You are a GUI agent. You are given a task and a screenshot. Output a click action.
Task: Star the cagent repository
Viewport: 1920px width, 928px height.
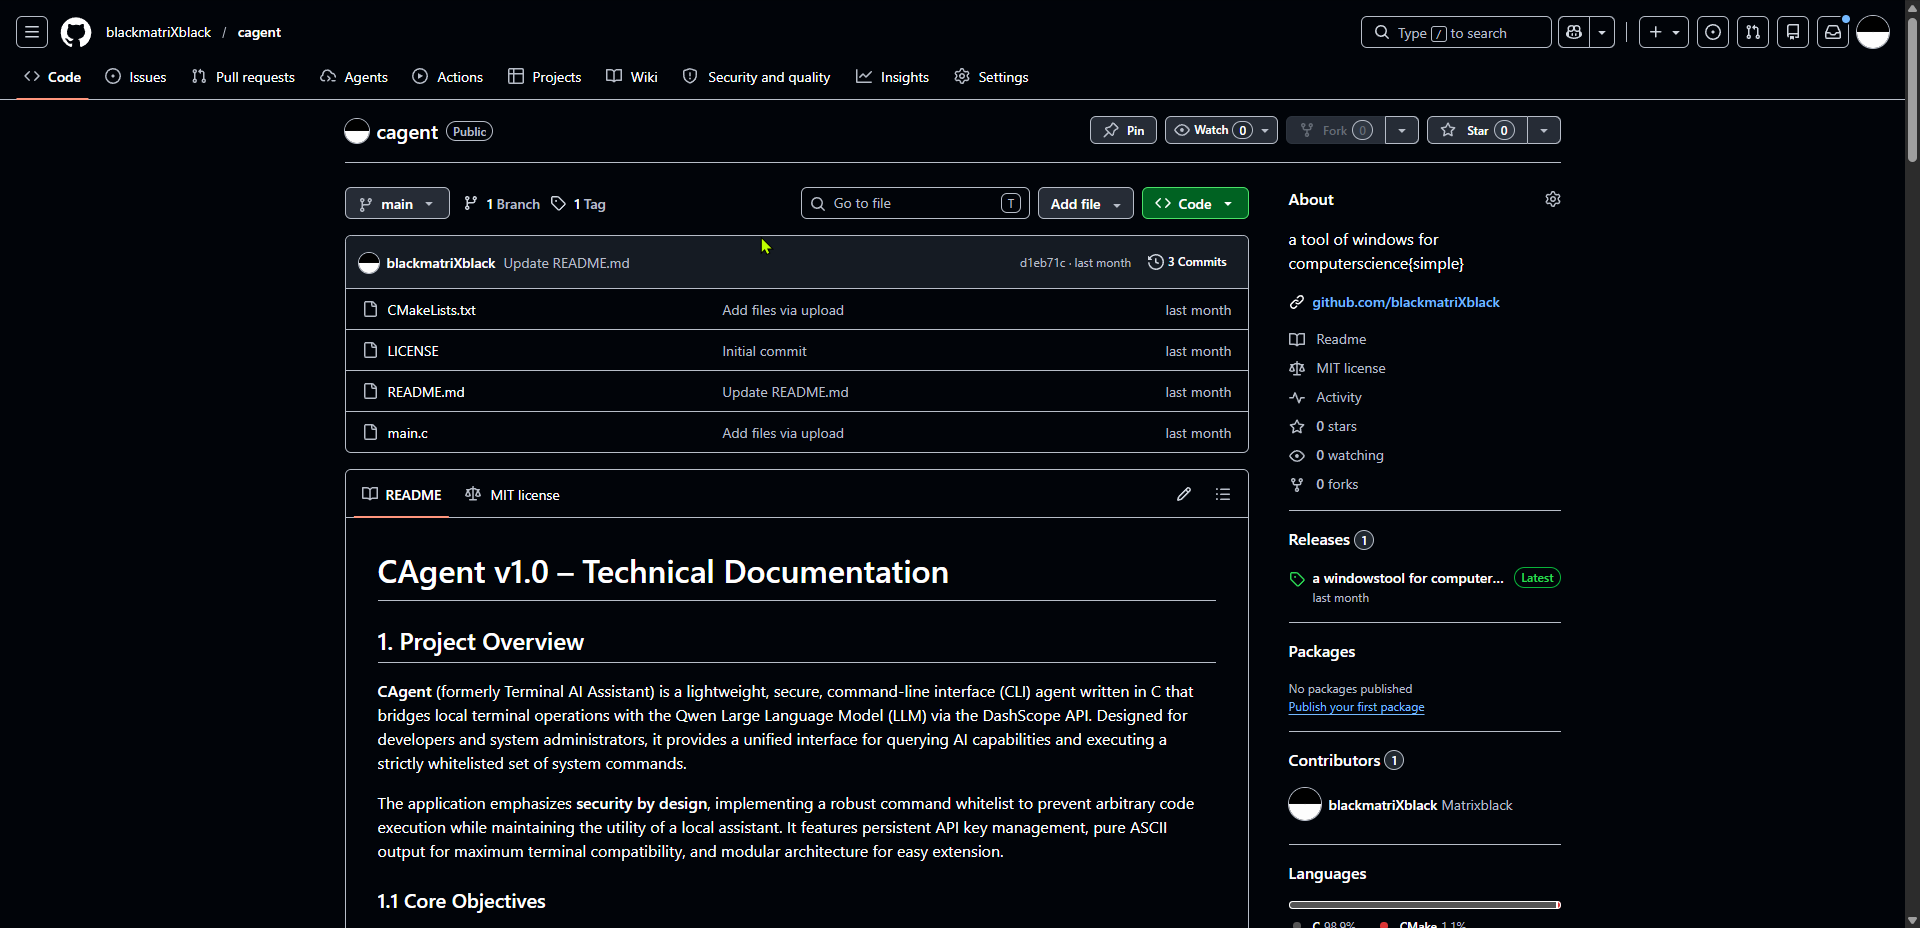coord(1477,130)
